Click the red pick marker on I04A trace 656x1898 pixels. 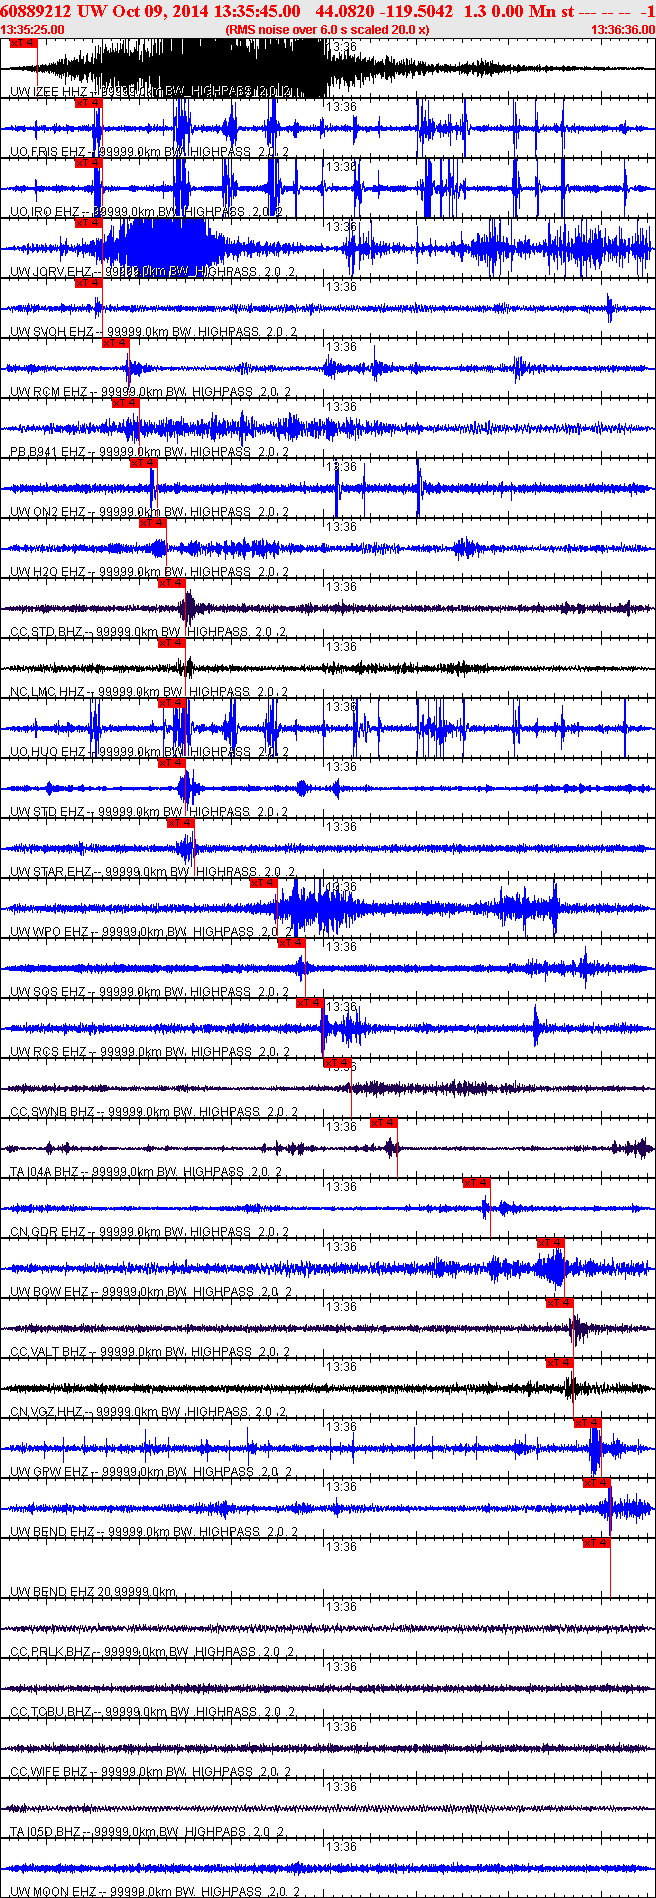(x=384, y=1123)
